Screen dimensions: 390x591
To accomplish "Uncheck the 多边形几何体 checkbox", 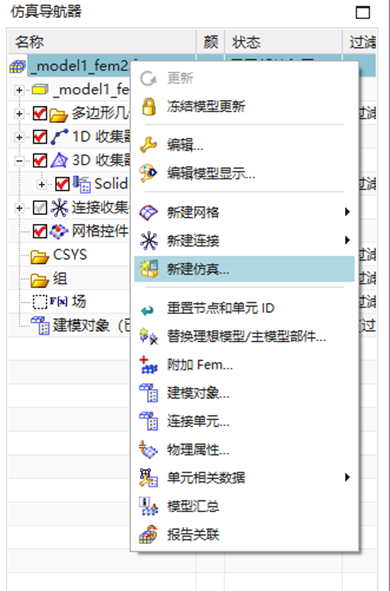I will (x=40, y=113).
